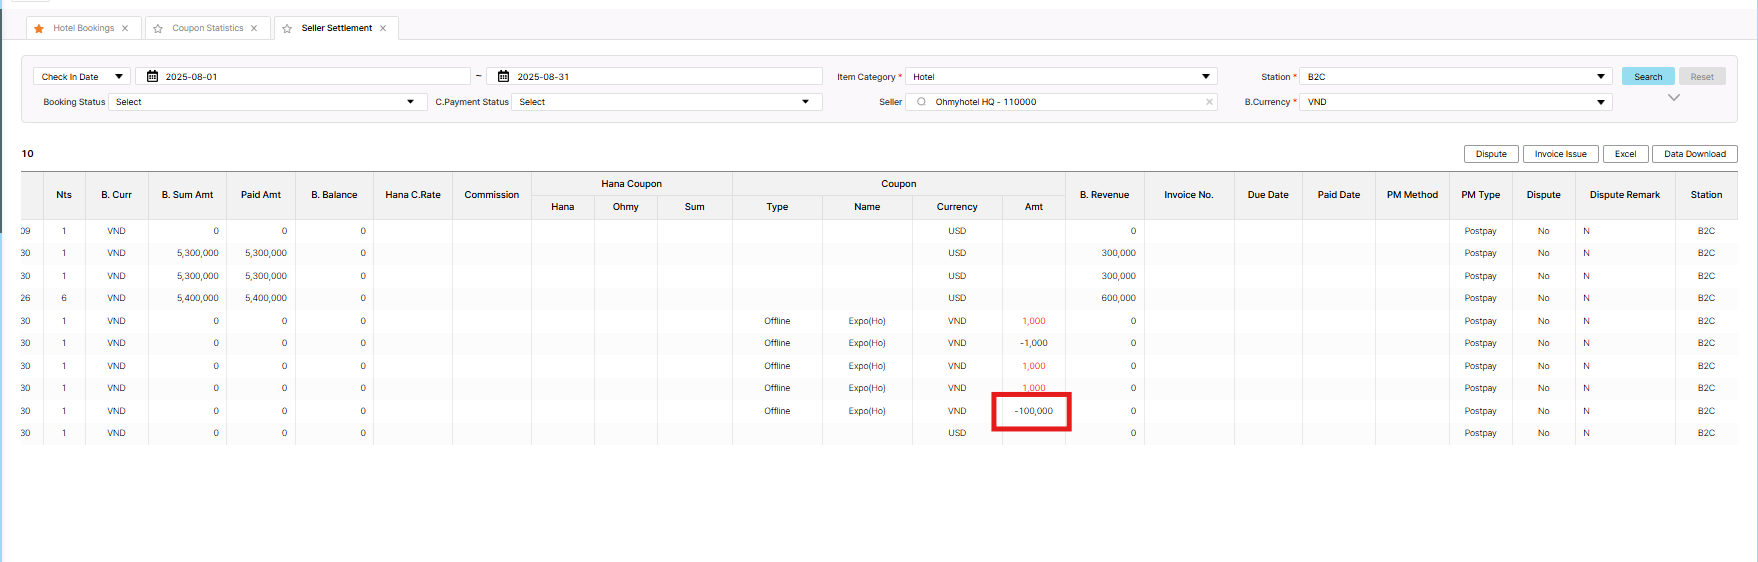Open the B.Currency dropdown
The height and width of the screenshot is (562, 1758).
point(1455,102)
